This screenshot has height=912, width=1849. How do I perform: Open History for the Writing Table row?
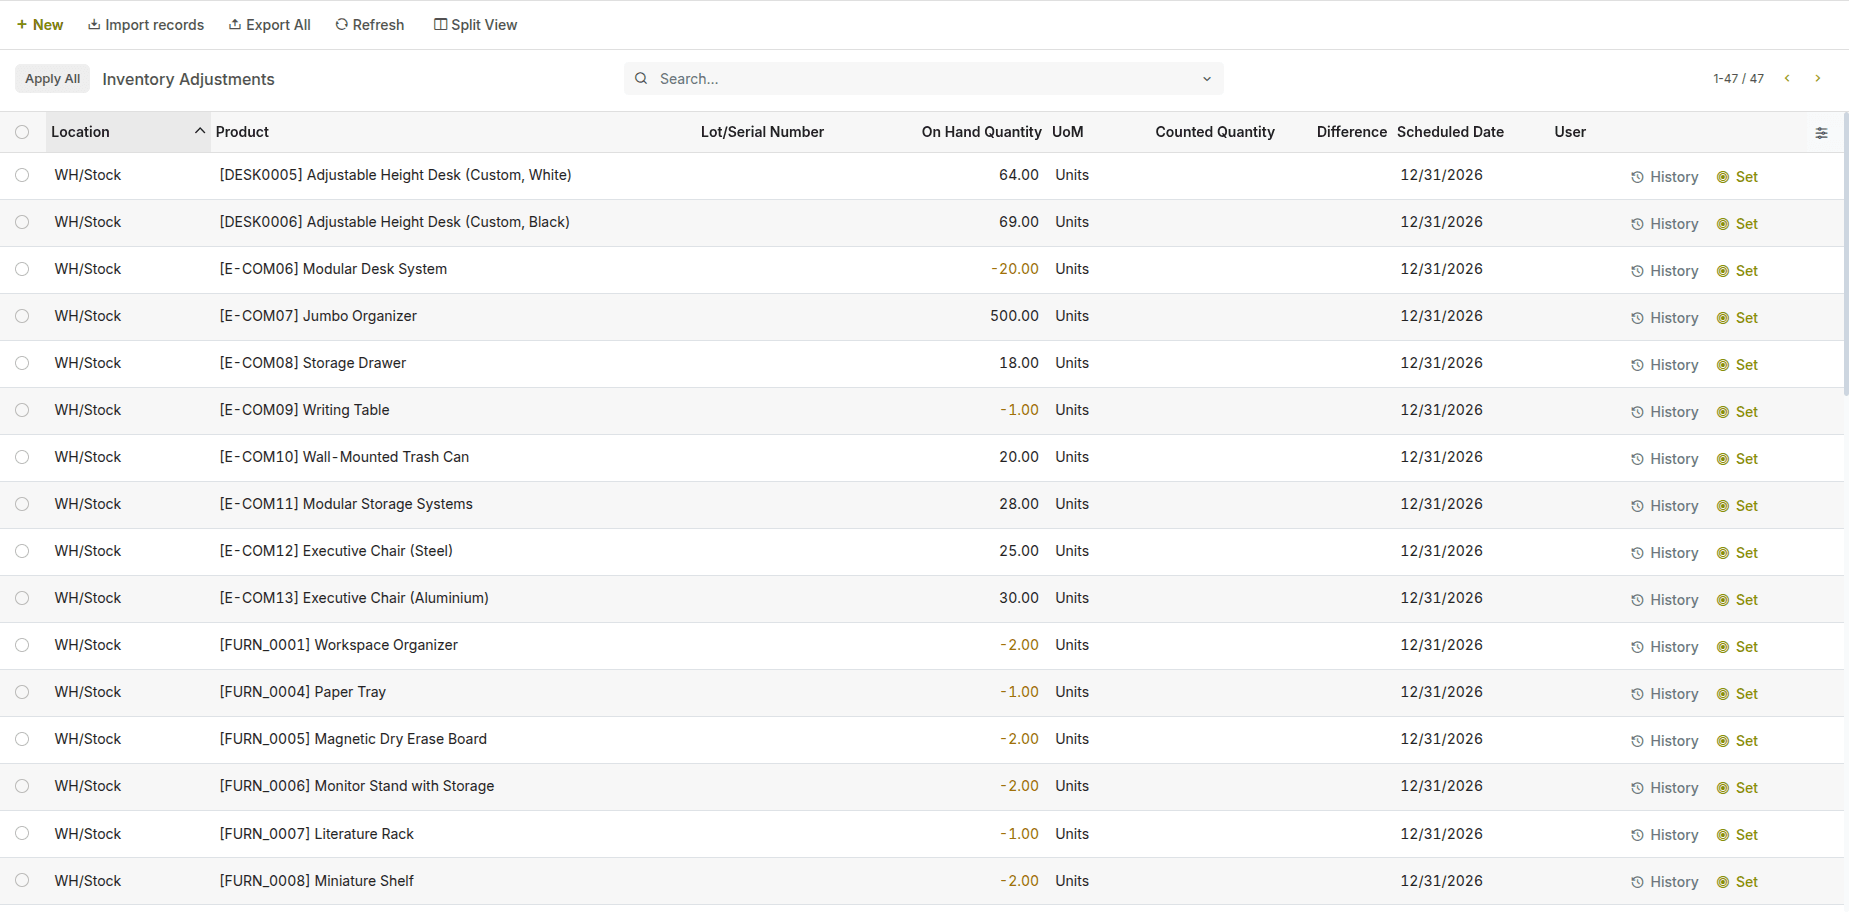[x=1664, y=411]
